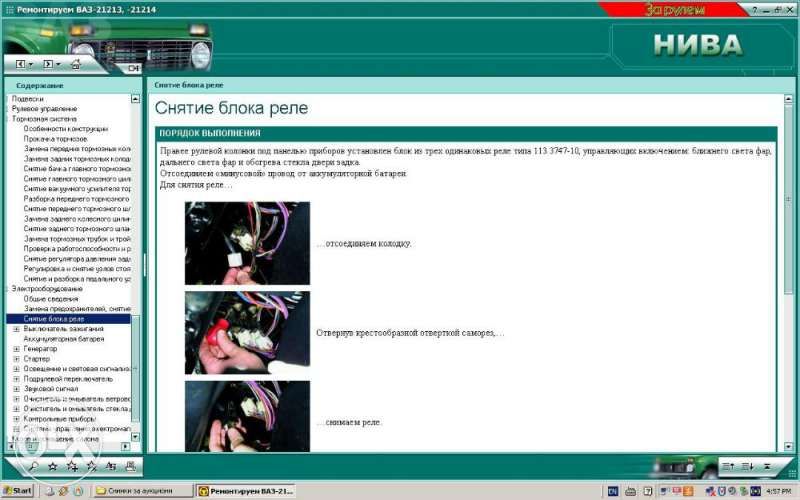Screen dimensions: 800x500
Task: Click the ПОРЯДОК ВЫПОЛНЕНИЯ section header
Action: 466,133
